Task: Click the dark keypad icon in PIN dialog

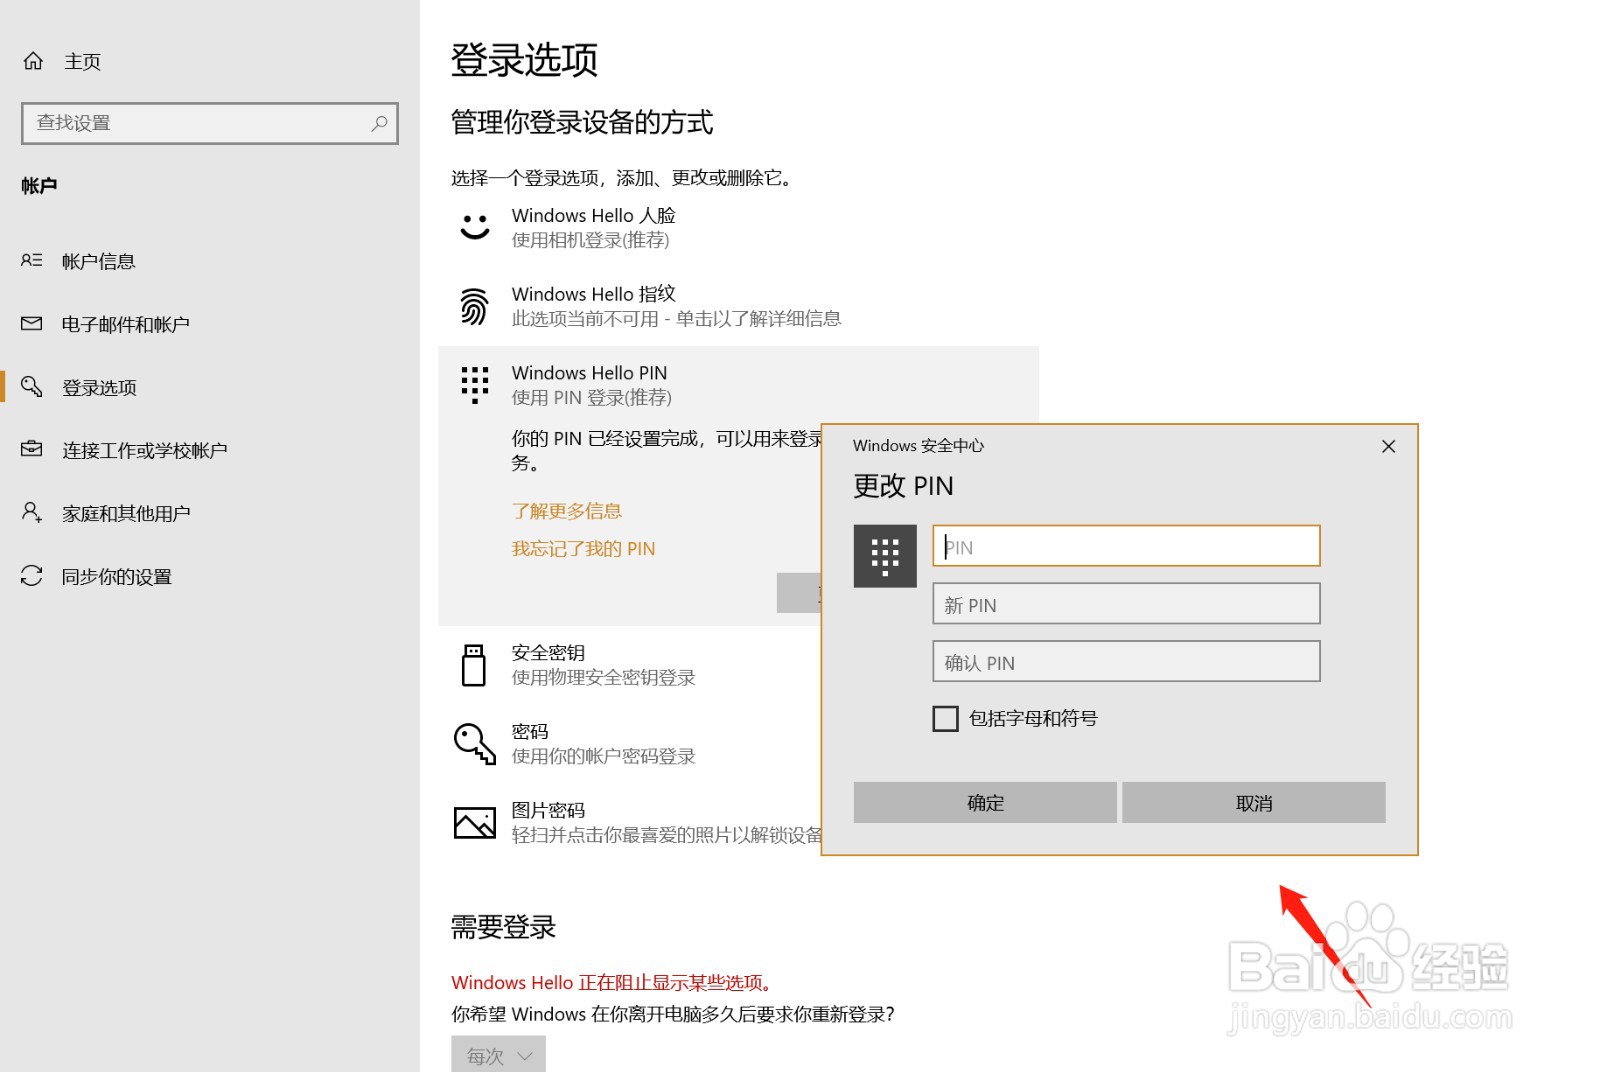Action: coord(885,556)
